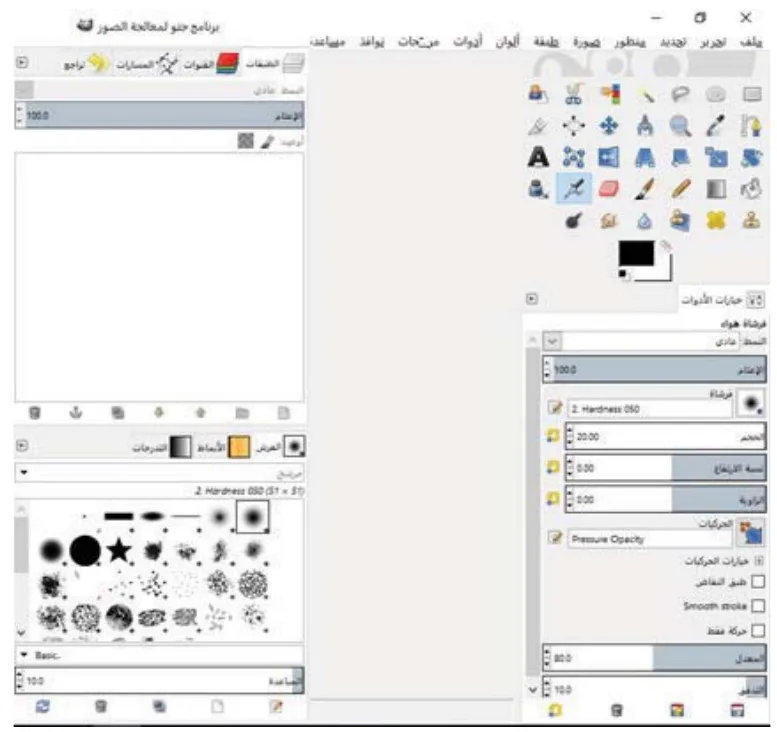Click the brush size field showing 20.00
The width and height of the screenshot is (777, 732).
coord(666,437)
